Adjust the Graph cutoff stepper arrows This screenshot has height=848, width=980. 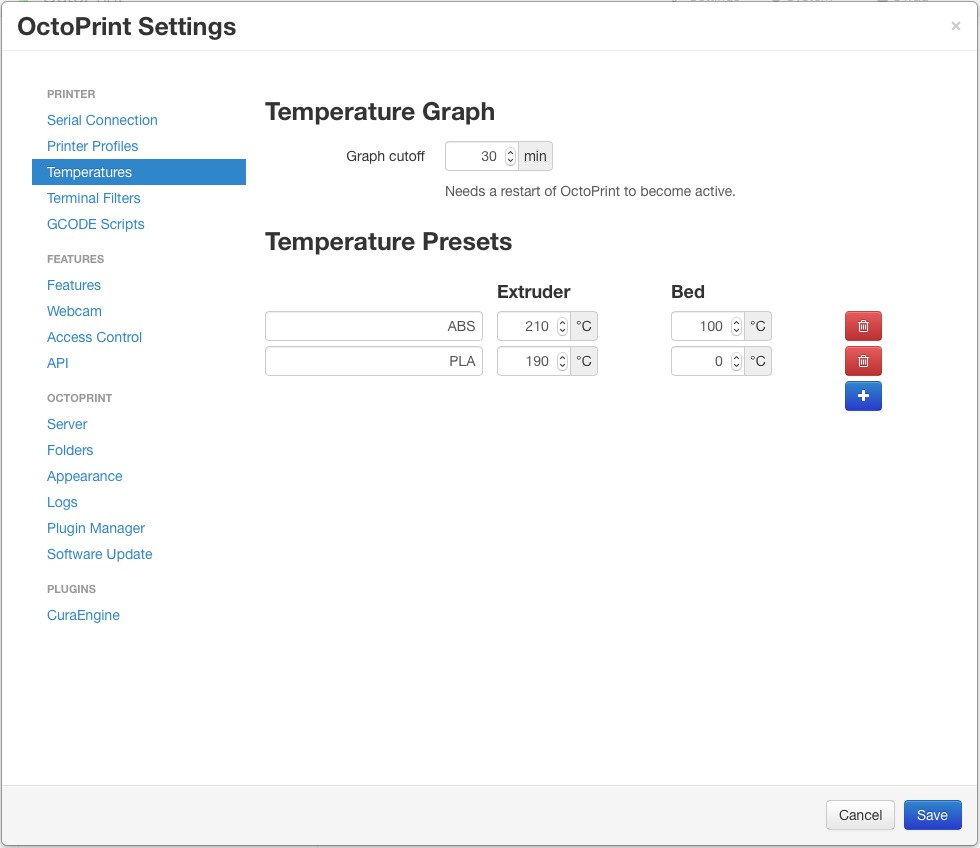click(x=511, y=156)
